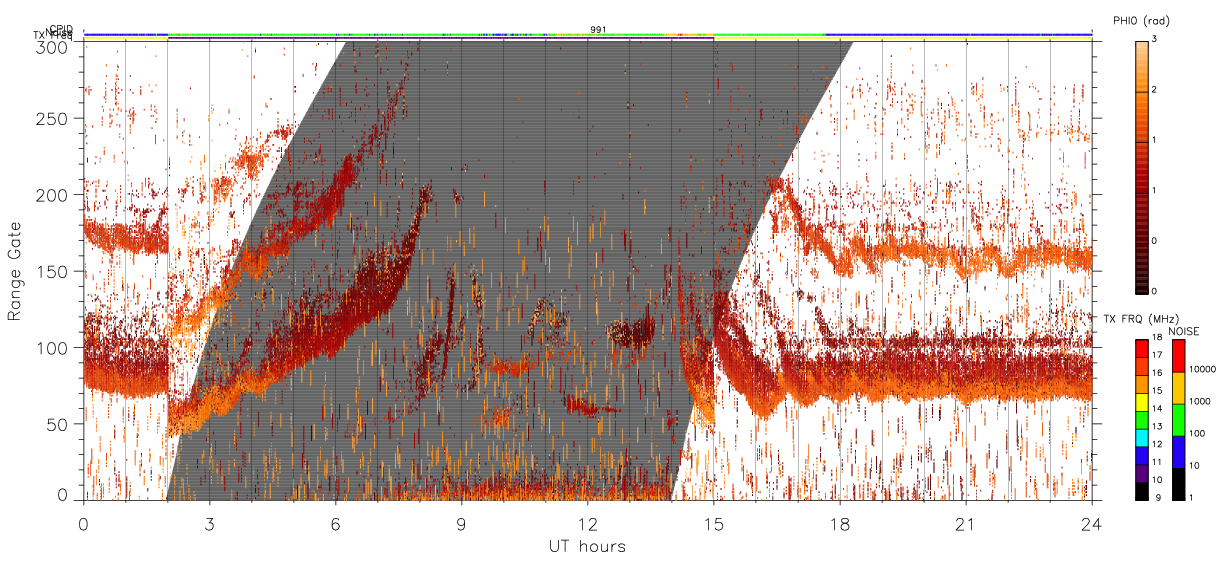
Task: Click the 'PHI0 (rad)' colorbar title
Action: pos(1141,20)
